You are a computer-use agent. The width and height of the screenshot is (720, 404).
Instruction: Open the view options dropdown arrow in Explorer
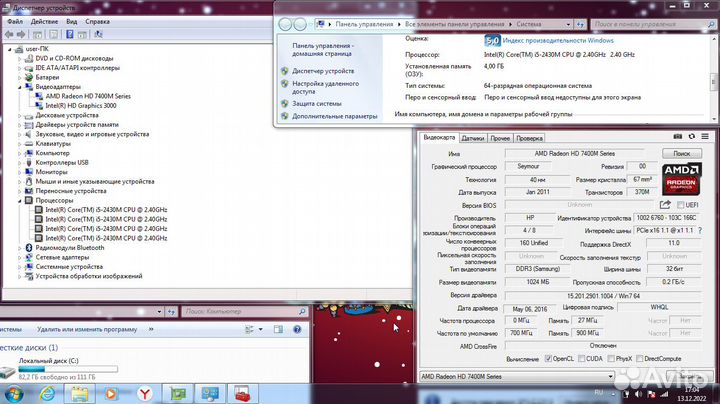tap(260, 329)
